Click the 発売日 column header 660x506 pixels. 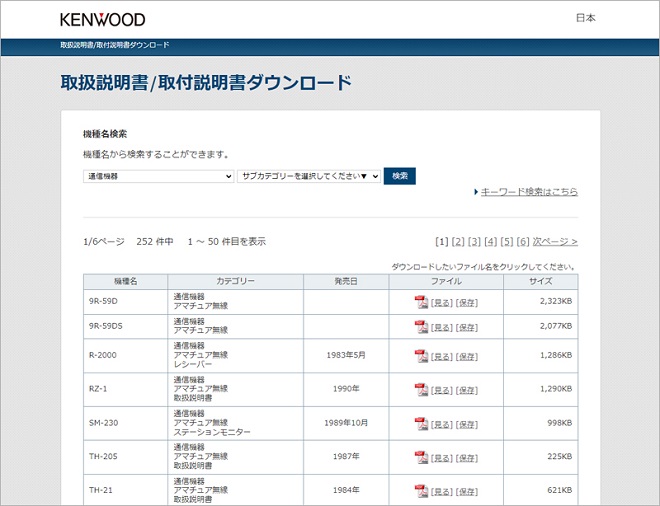pyautogui.click(x=346, y=281)
